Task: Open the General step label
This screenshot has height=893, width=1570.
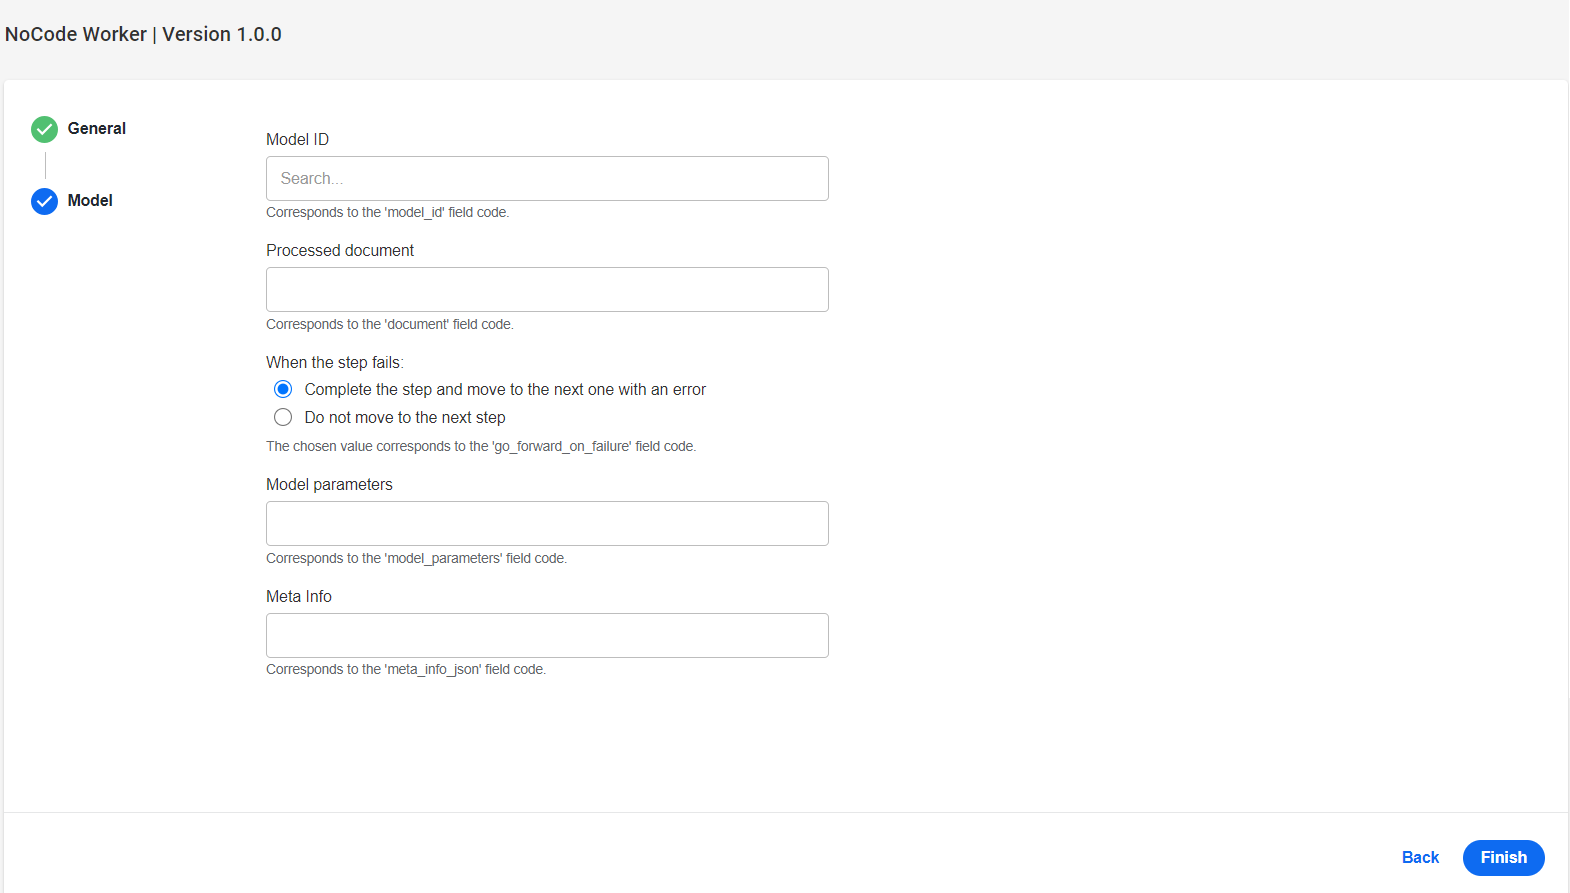Action: pyautogui.click(x=97, y=128)
